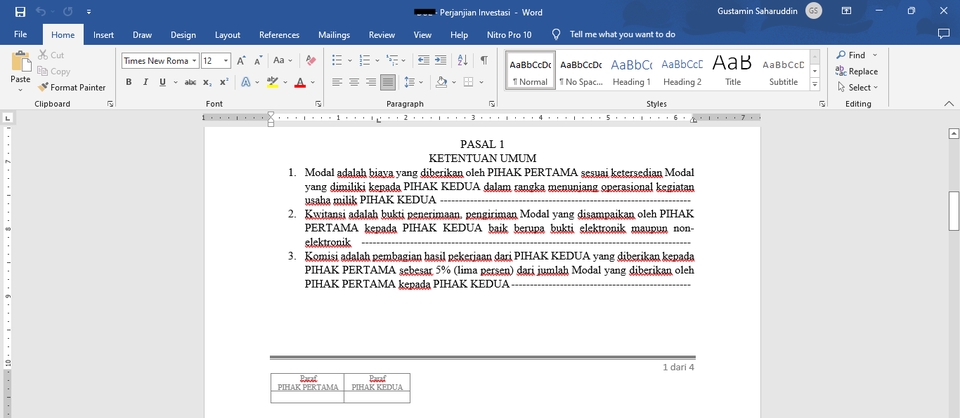
Task: Clear all formatting with the eraser icon
Action: point(310,61)
